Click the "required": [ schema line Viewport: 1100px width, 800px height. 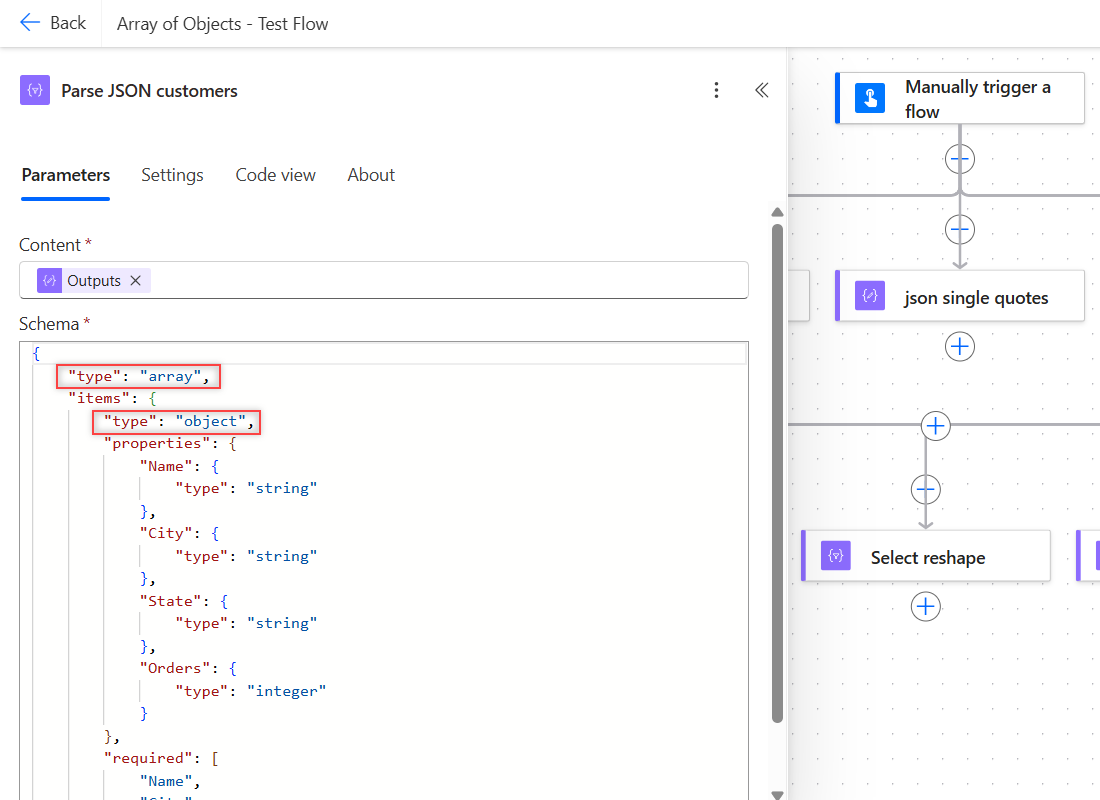(x=161, y=759)
